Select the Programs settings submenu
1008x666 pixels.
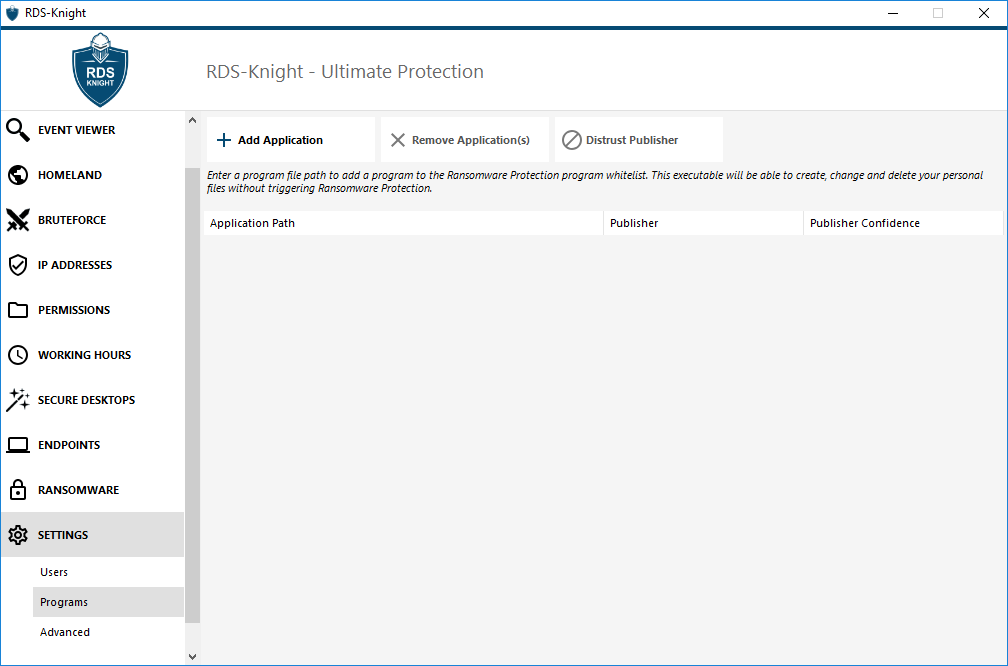click(x=64, y=602)
